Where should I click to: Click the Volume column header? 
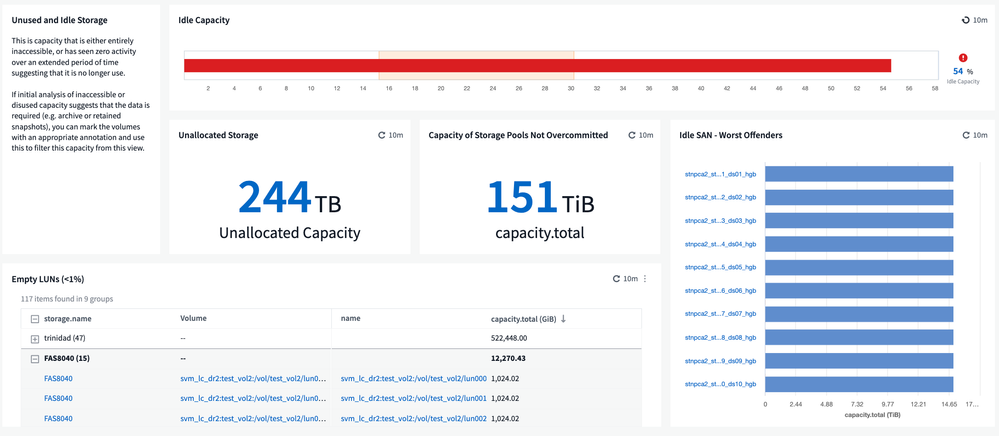click(x=193, y=318)
